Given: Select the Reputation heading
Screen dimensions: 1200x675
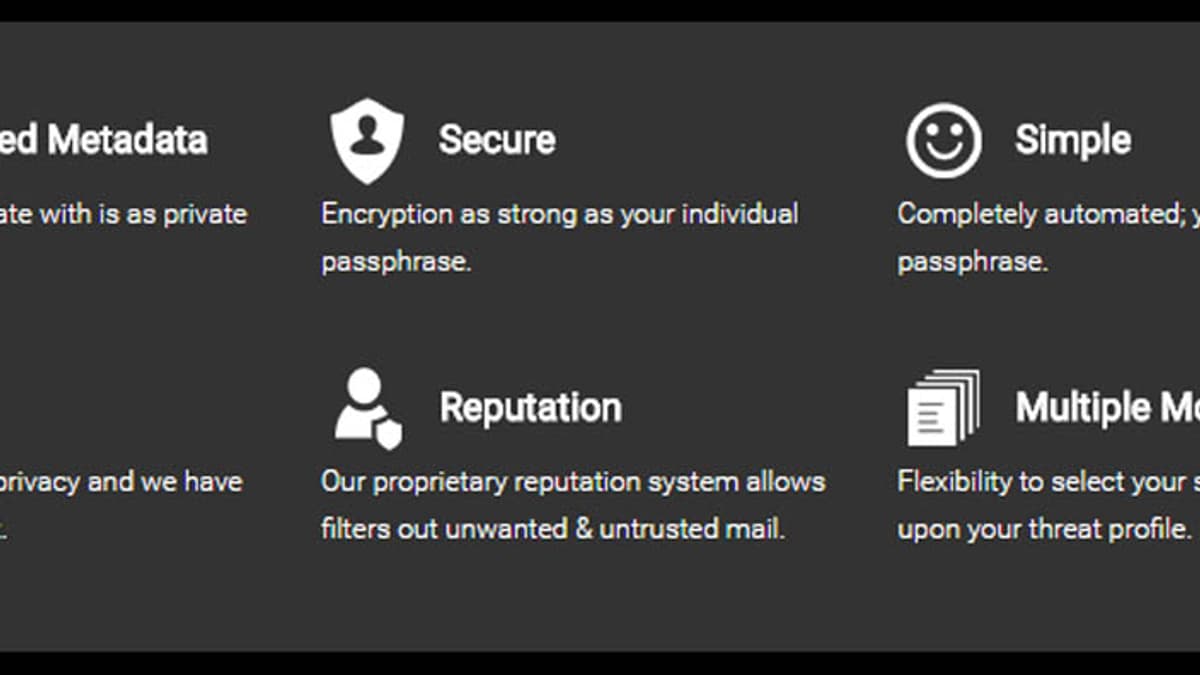Looking at the screenshot, I should pyautogui.click(x=531, y=407).
